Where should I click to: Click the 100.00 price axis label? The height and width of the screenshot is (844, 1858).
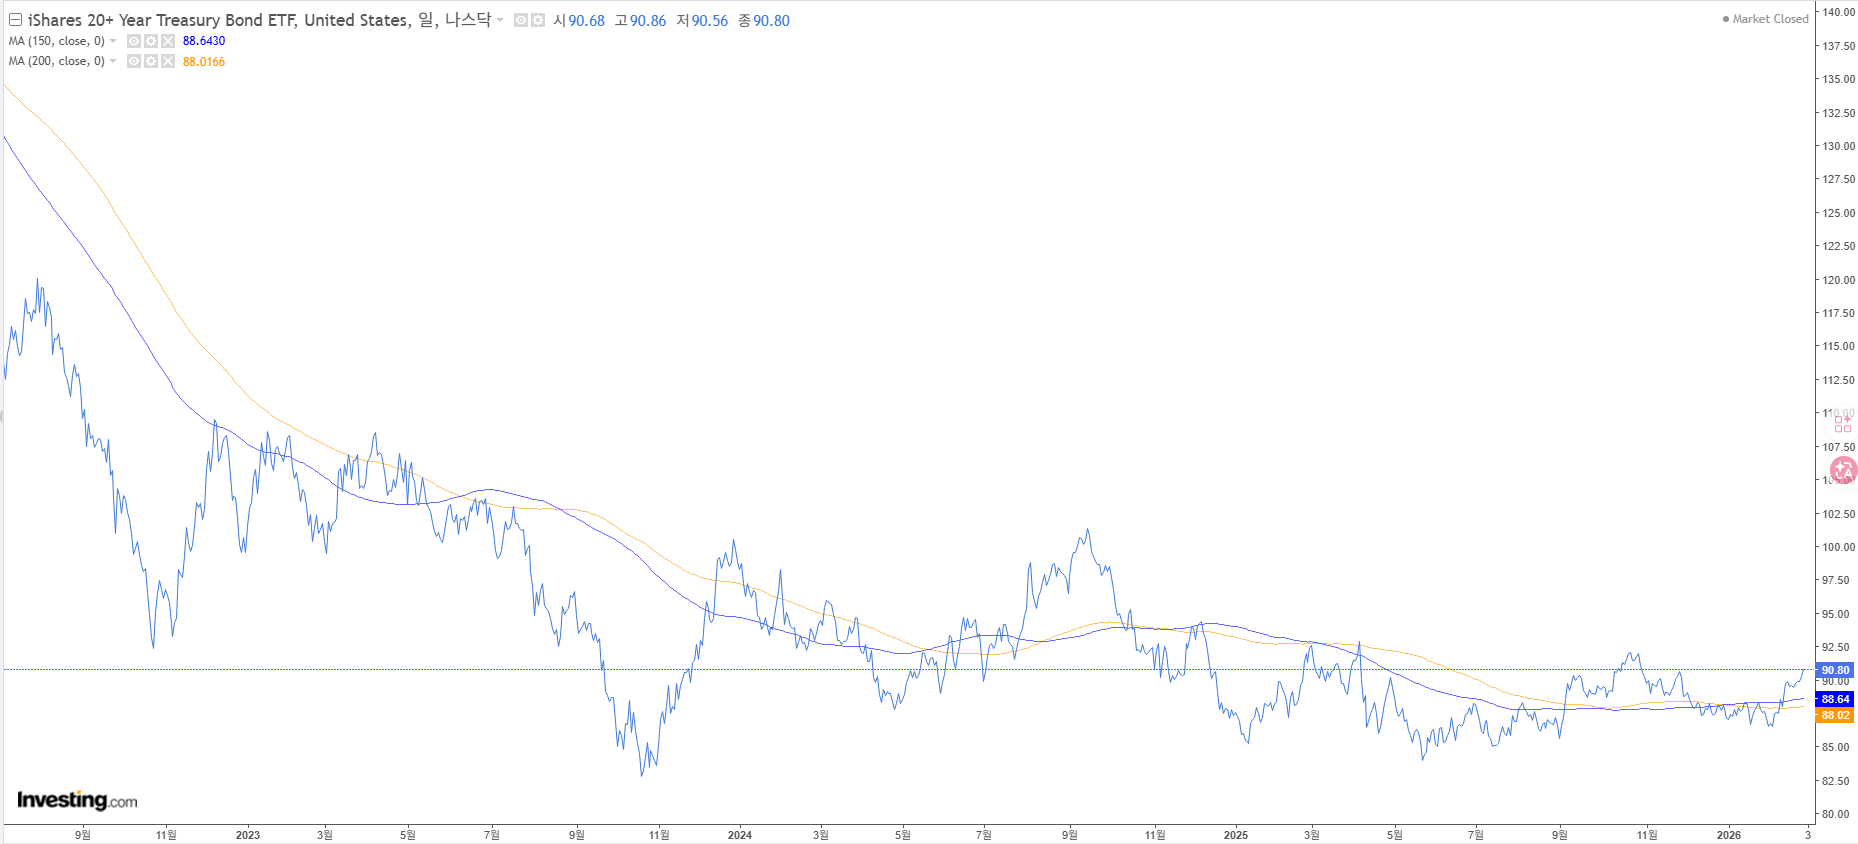pos(1838,547)
